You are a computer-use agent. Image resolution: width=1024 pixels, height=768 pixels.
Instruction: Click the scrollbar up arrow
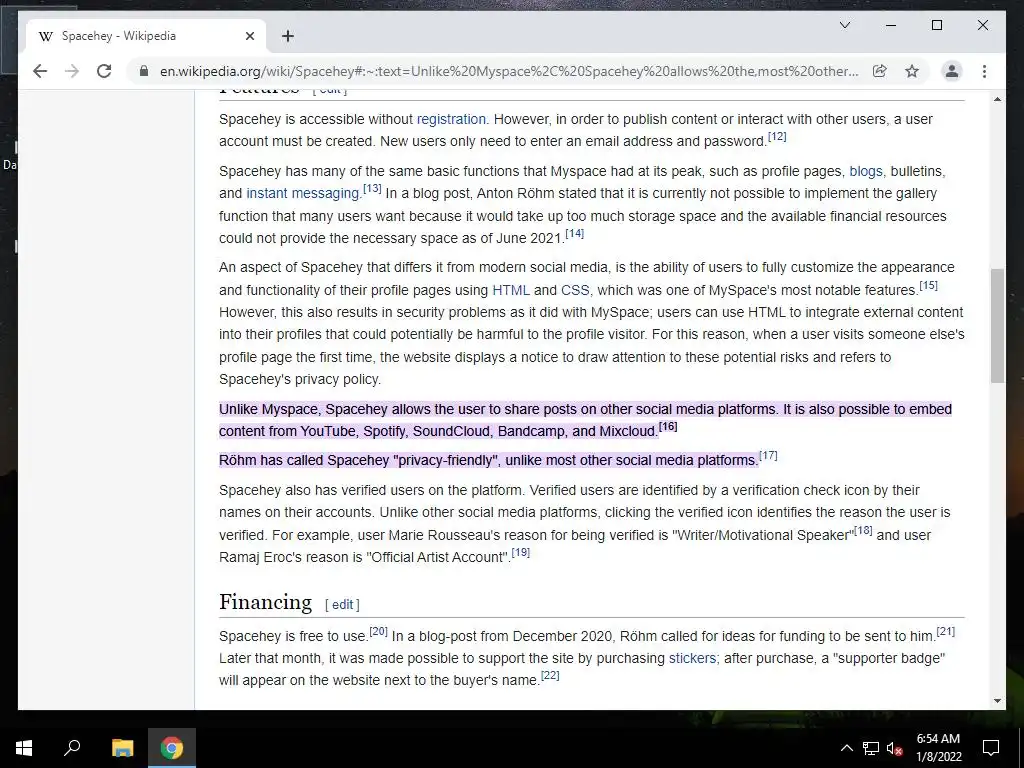tap(997, 99)
